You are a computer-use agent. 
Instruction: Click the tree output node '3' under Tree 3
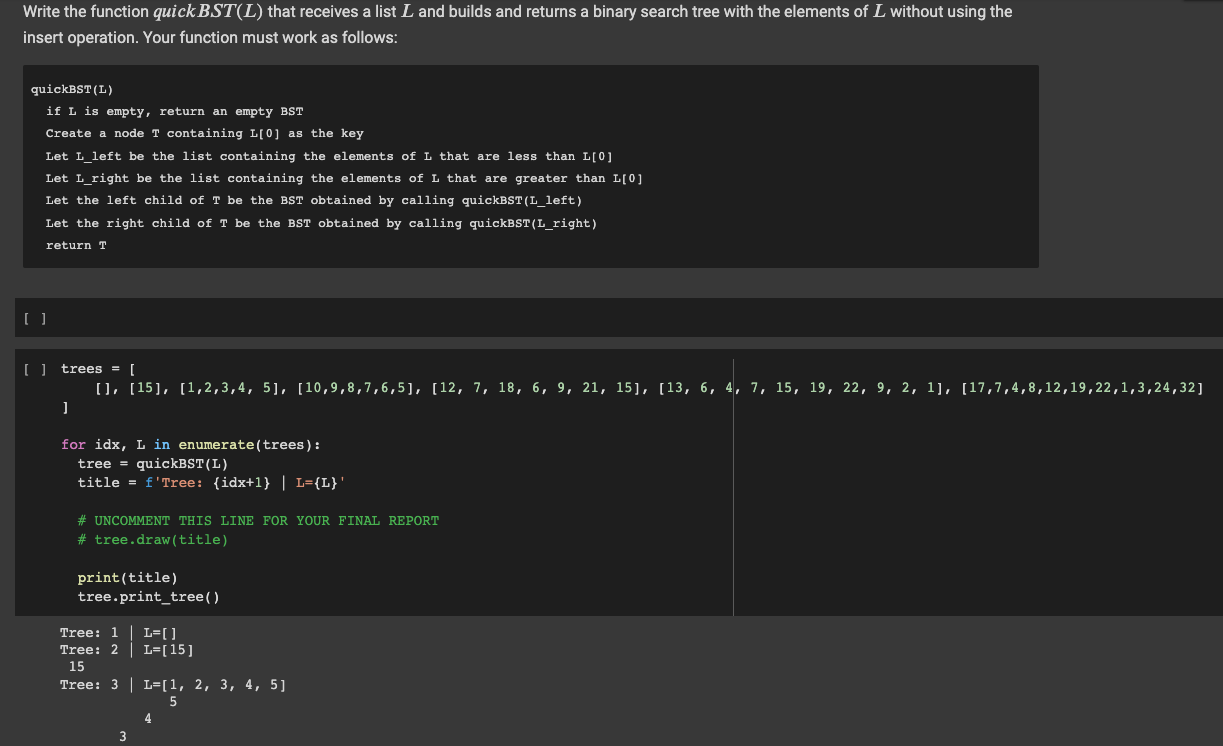click(122, 736)
